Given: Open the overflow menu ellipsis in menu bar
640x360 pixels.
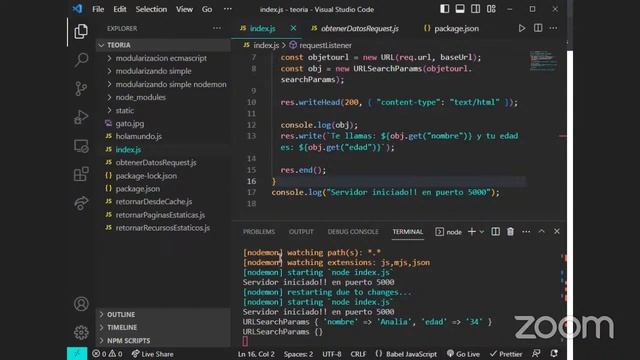Looking at the screenshot, I should click(228, 9).
